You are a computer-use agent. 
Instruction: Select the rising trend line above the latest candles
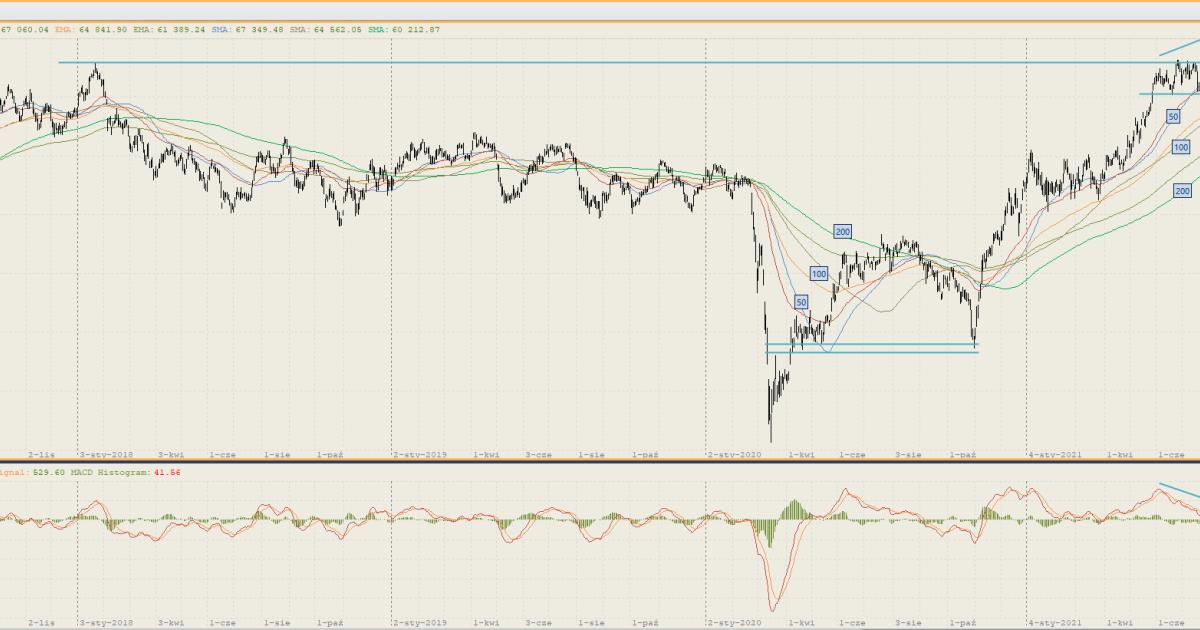[1177, 48]
